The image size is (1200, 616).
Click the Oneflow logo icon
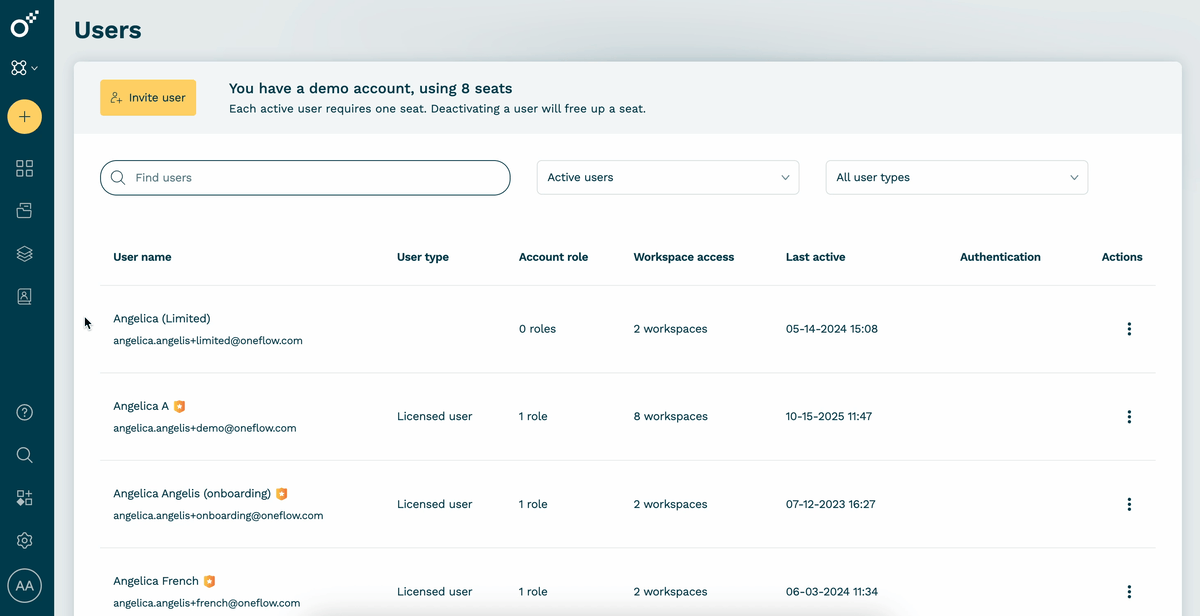tap(25, 23)
